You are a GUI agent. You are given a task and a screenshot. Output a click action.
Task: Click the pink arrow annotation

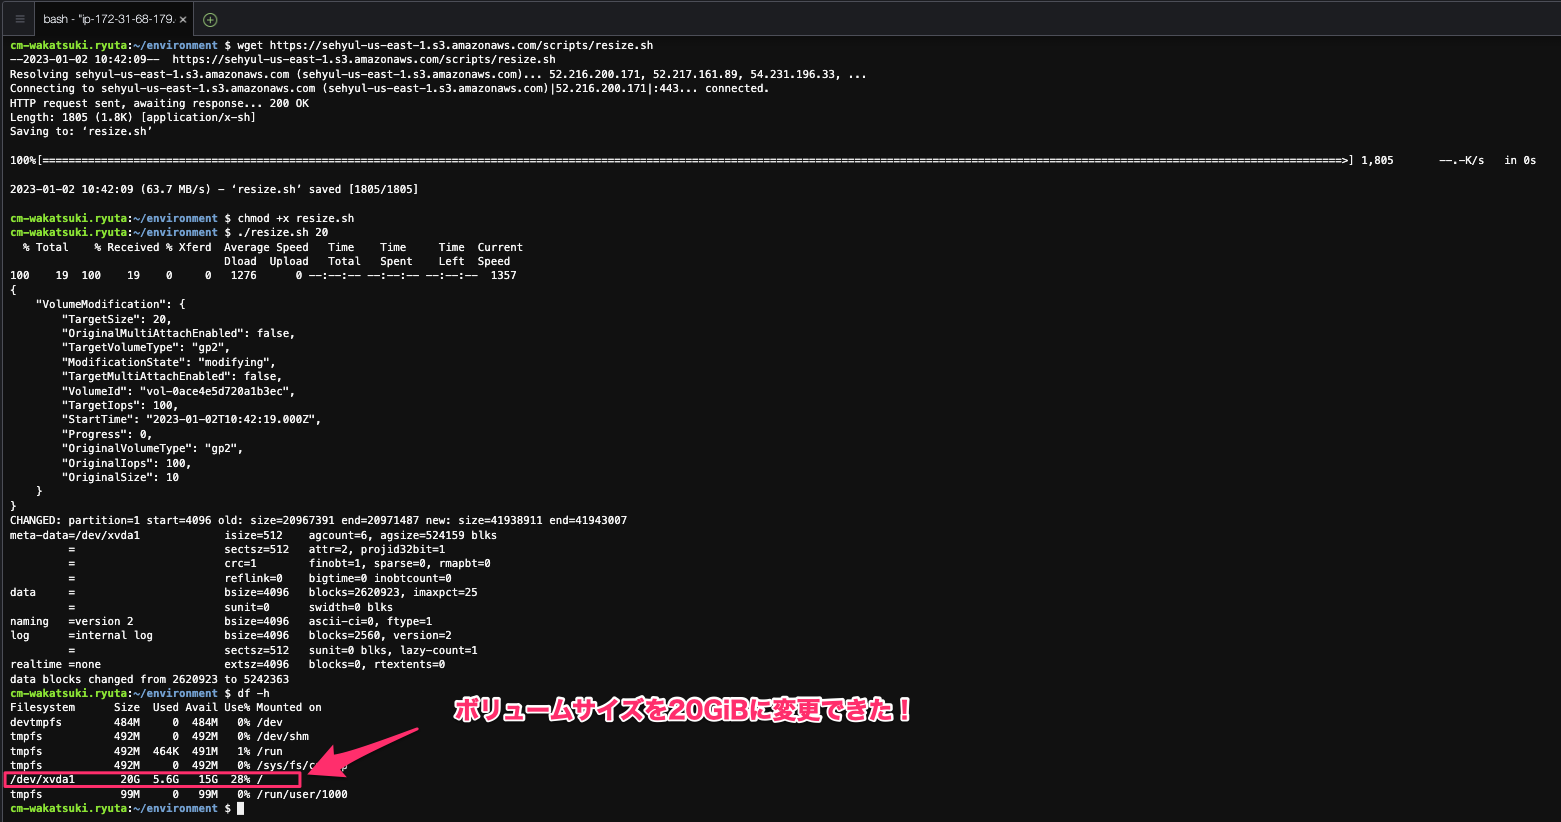click(x=362, y=752)
